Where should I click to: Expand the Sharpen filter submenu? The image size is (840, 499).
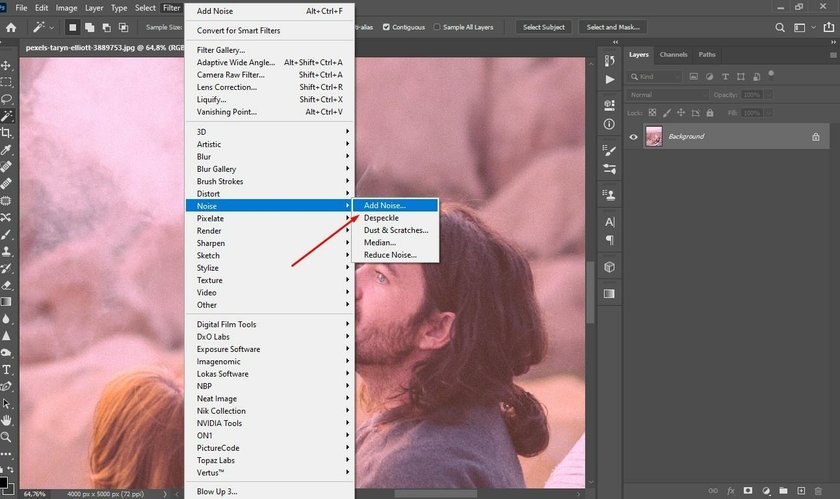coord(269,243)
